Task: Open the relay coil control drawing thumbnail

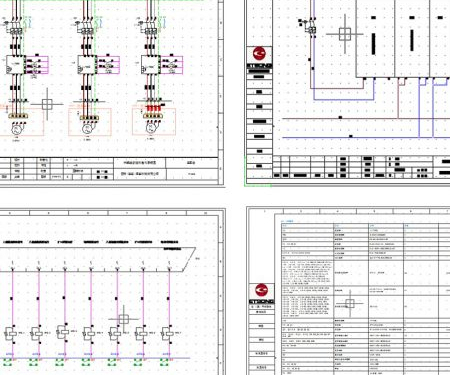Action: click(x=113, y=291)
